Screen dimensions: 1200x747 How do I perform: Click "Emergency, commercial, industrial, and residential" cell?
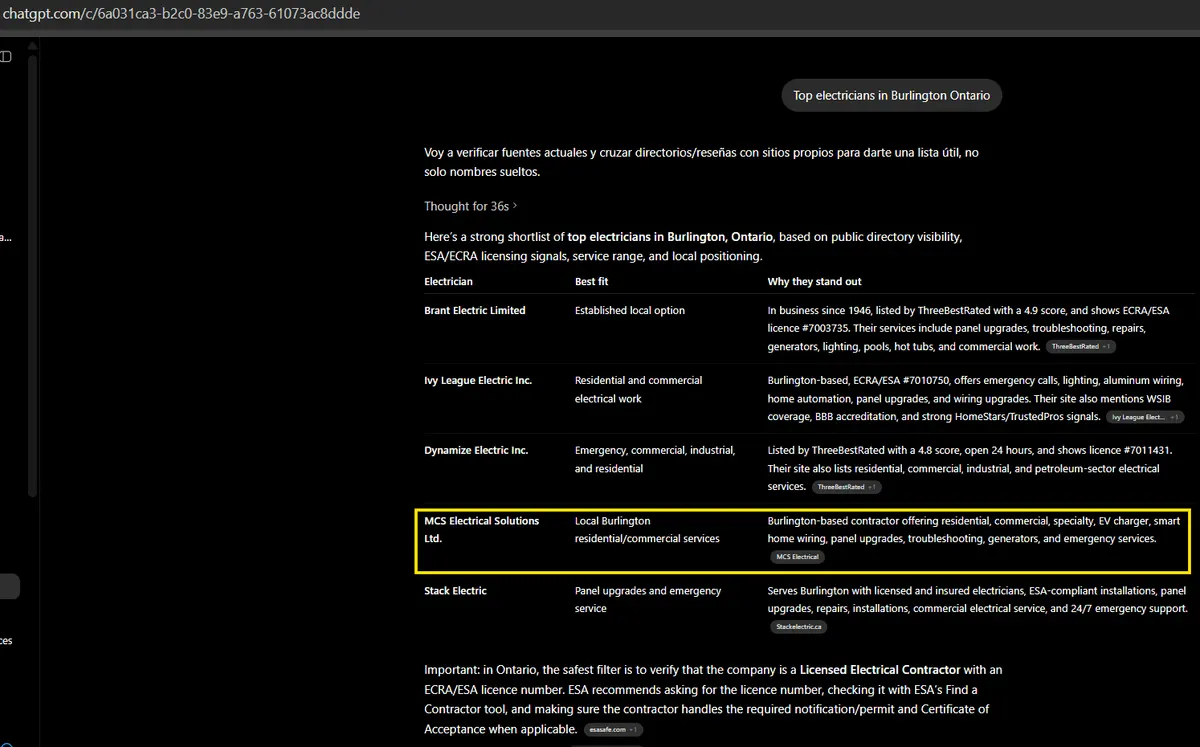point(655,460)
